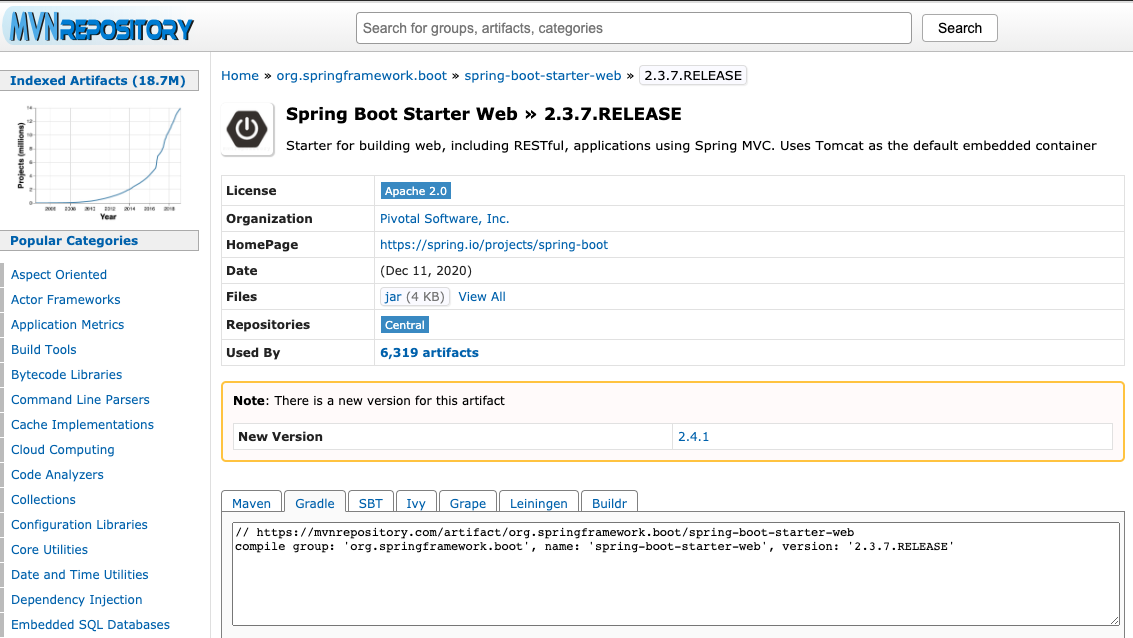The image size is (1133, 638).
Task: Open the spring.io project homepage link
Action: click(494, 245)
